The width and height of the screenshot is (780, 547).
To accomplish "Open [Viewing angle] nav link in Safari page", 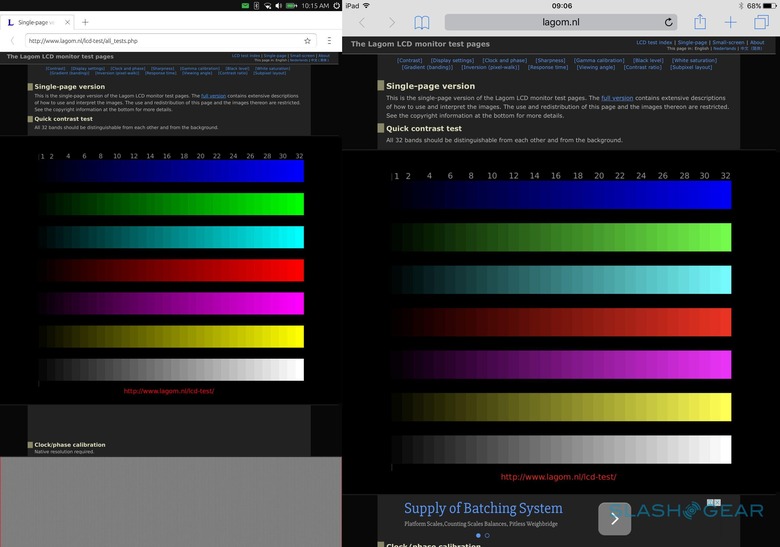I will click(595, 67).
